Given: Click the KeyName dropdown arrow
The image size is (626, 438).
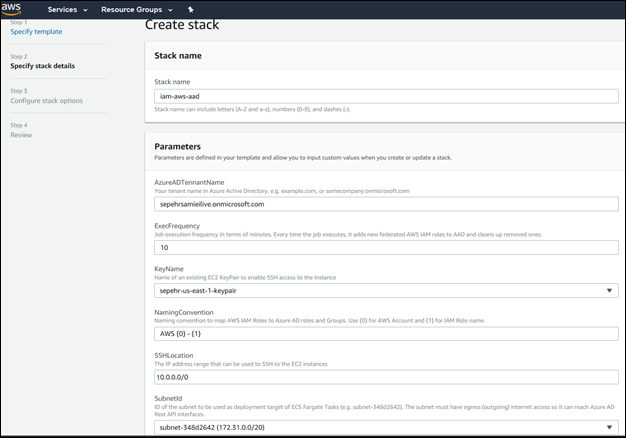Looking at the screenshot, I should [x=609, y=291].
